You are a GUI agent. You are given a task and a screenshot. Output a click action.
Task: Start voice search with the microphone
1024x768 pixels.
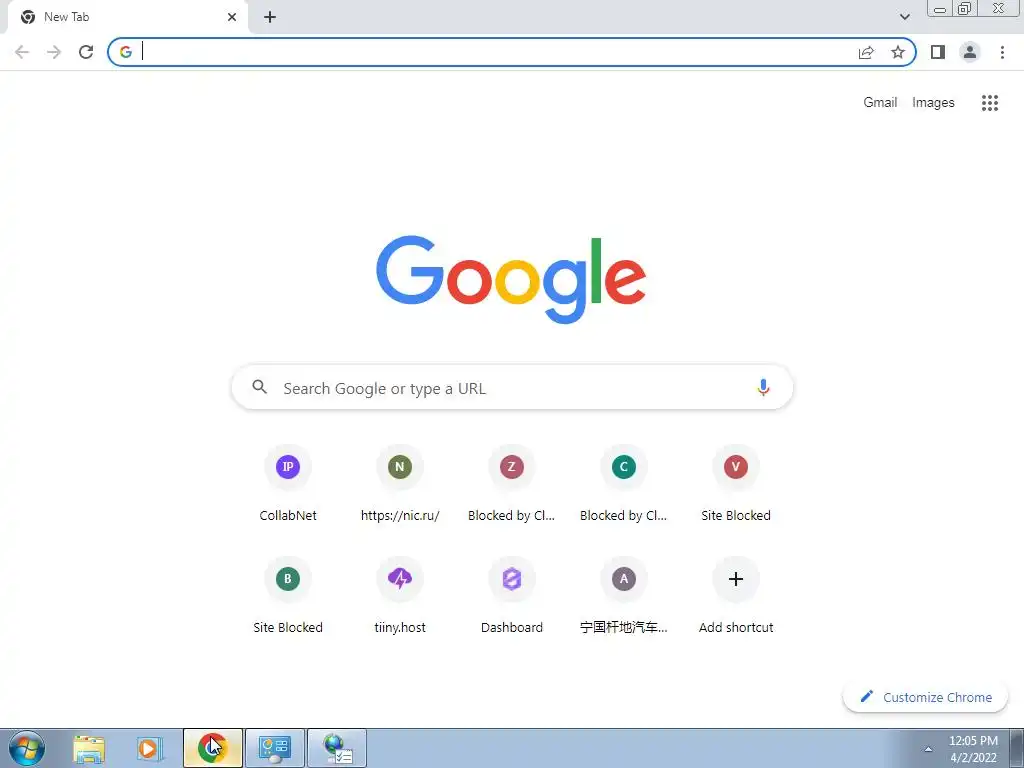[x=763, y=387]
